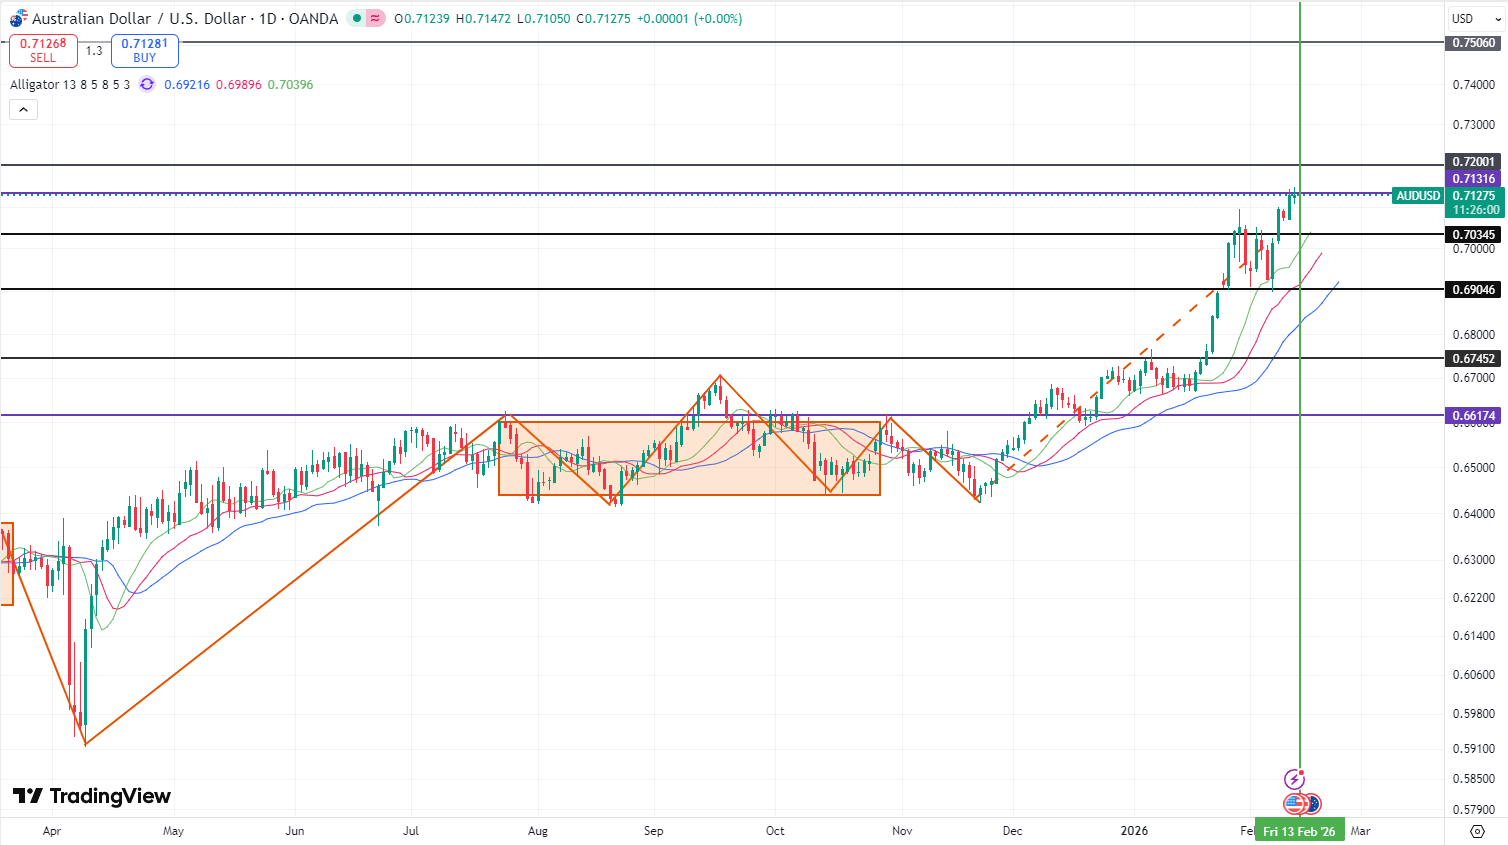
Task: Collapse the indicator legend with chevron
Action: point(23,110)
